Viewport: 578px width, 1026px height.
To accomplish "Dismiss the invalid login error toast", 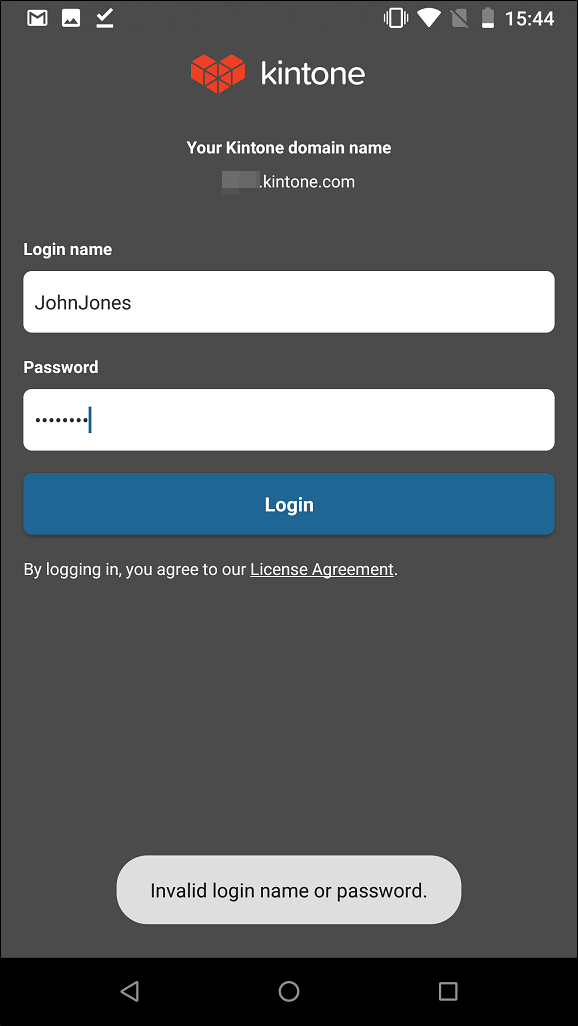I will click(288, 889).
